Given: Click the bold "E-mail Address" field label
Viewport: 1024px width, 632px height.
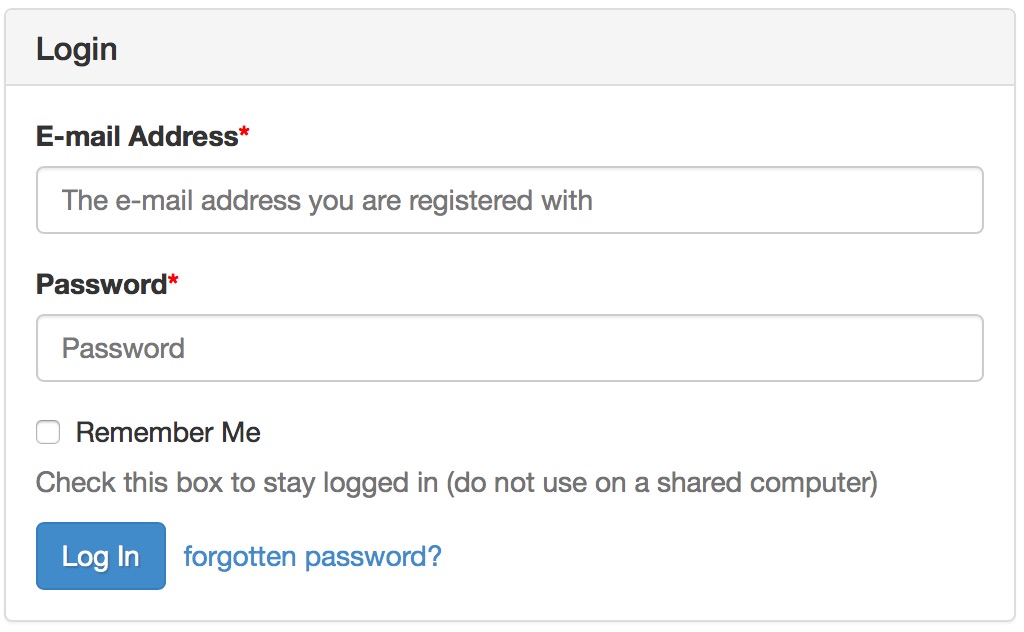Looking at the screenshot, I should click(x=137, y=136).
